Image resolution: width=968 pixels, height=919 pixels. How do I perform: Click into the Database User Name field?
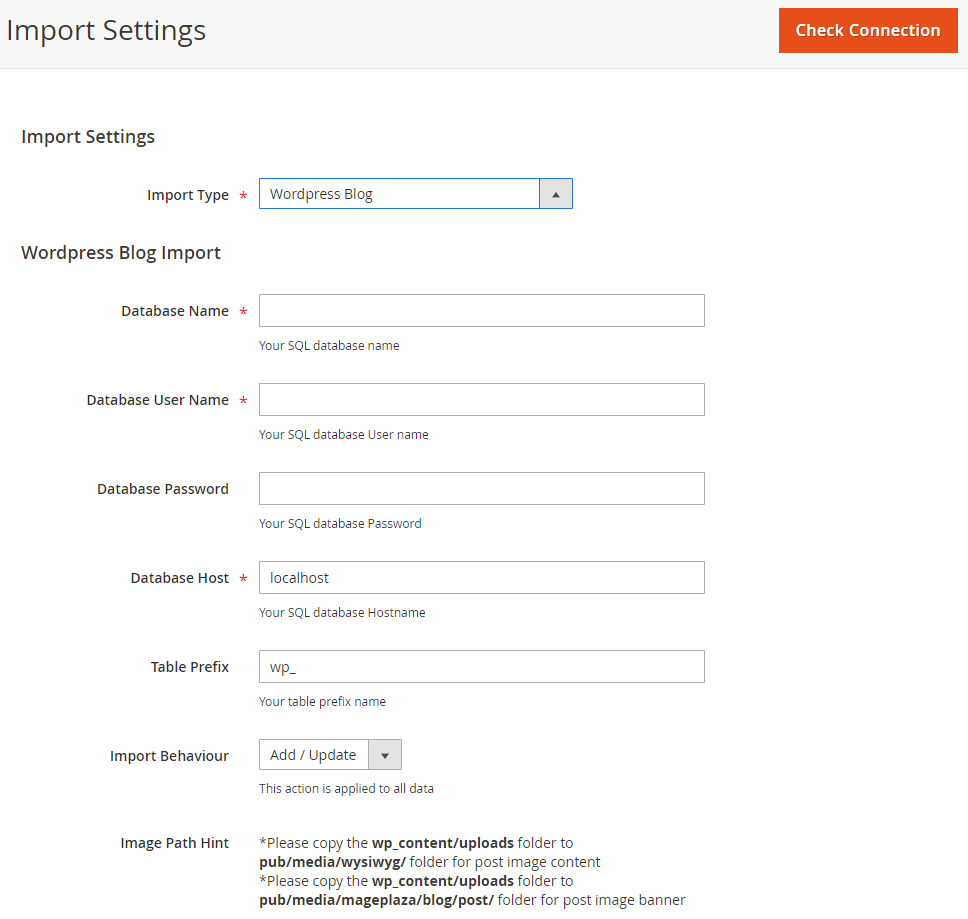point(481,400)
